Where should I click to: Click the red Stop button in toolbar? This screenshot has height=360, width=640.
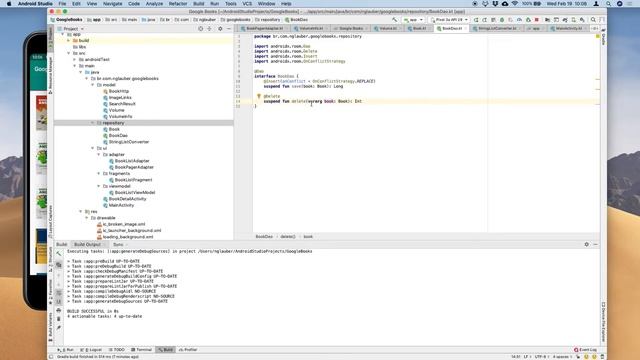(537, 20)
